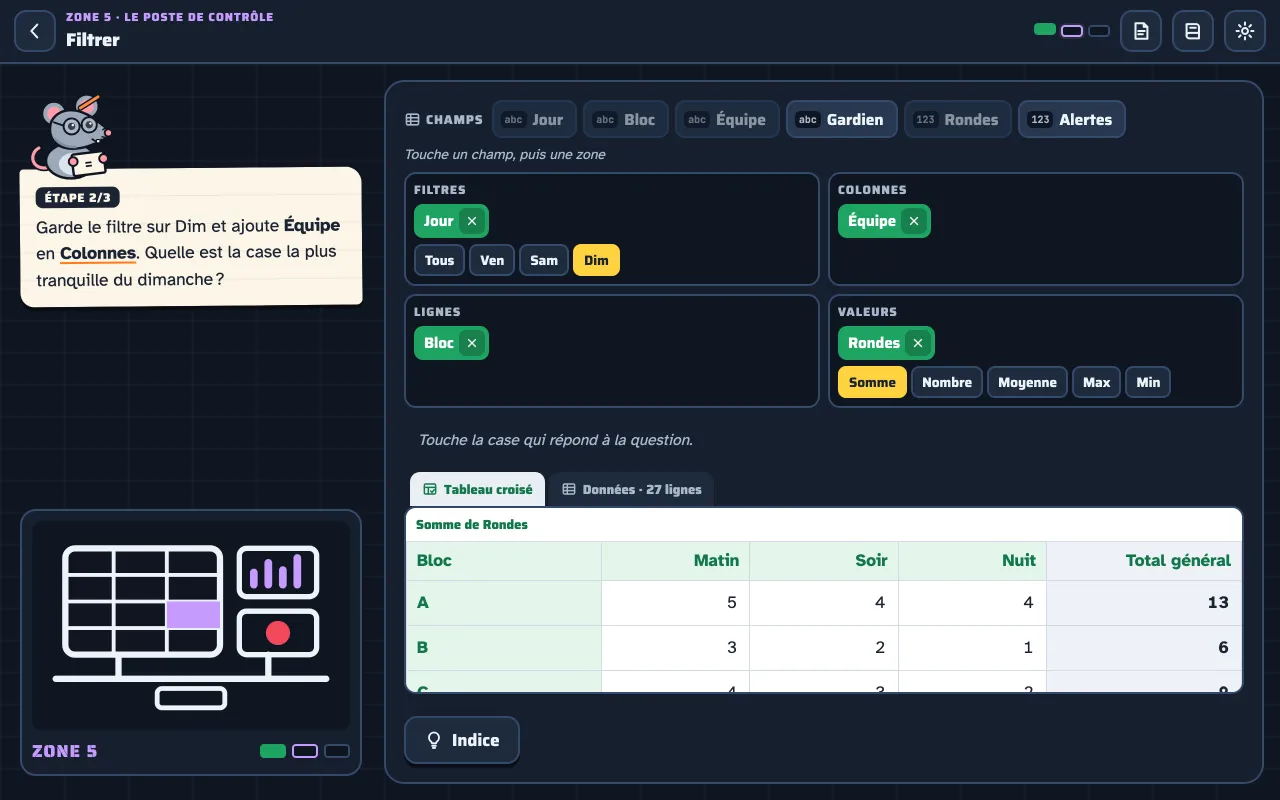Keep the Dim day filter selected
Image resolution: width=1280 pixels, height=800 pixels.
(x=597, y=260)
